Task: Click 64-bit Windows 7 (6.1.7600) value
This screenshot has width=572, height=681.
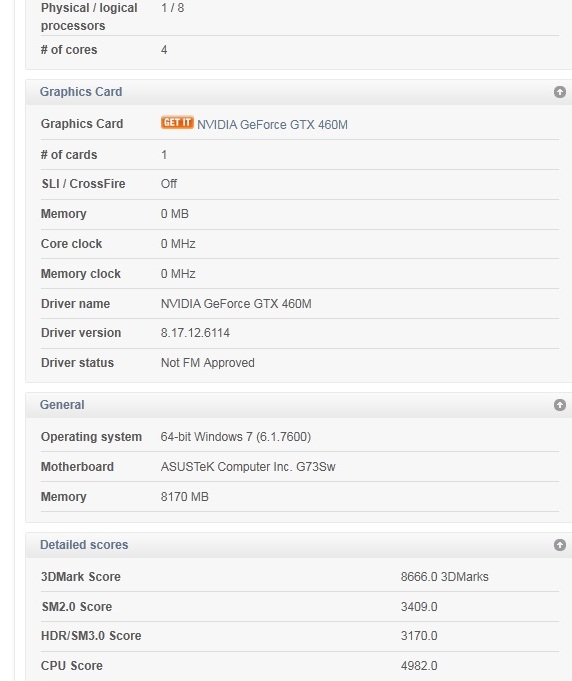Action: (x=236, y=436)
